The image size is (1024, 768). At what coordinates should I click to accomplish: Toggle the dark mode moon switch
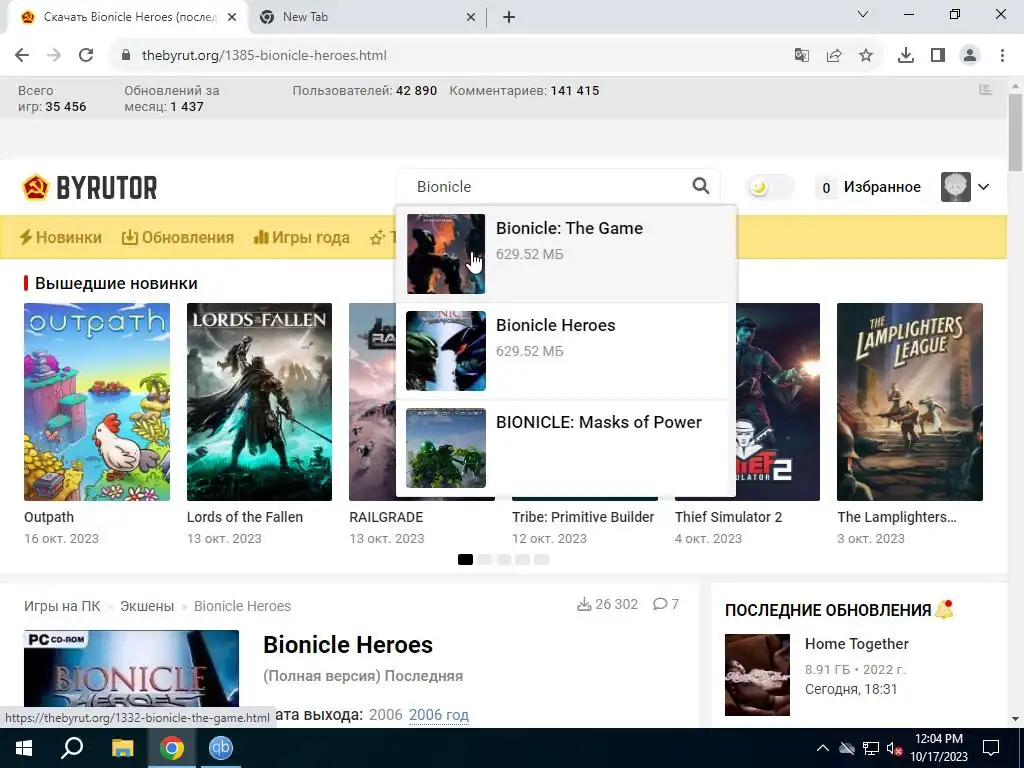770,187
